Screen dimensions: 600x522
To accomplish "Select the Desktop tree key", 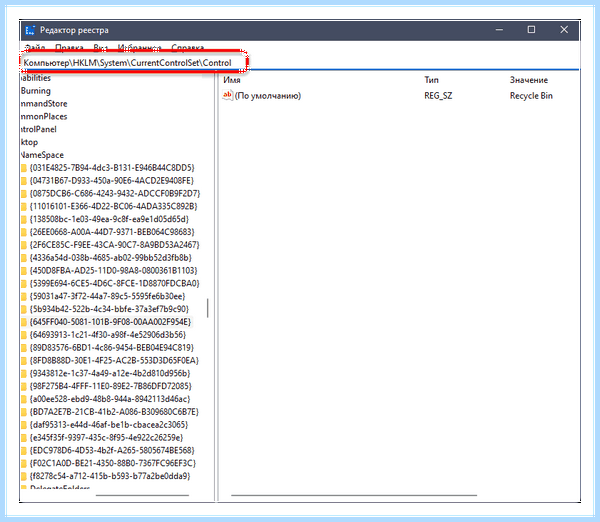I will tap(29, 142).
